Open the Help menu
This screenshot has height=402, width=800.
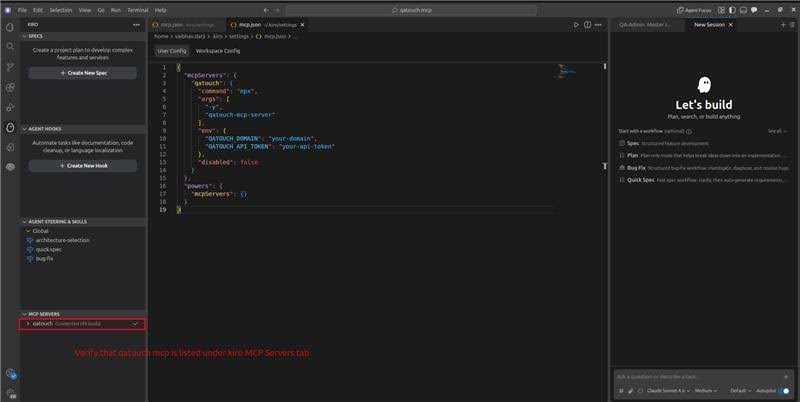[x=160, y=10]
